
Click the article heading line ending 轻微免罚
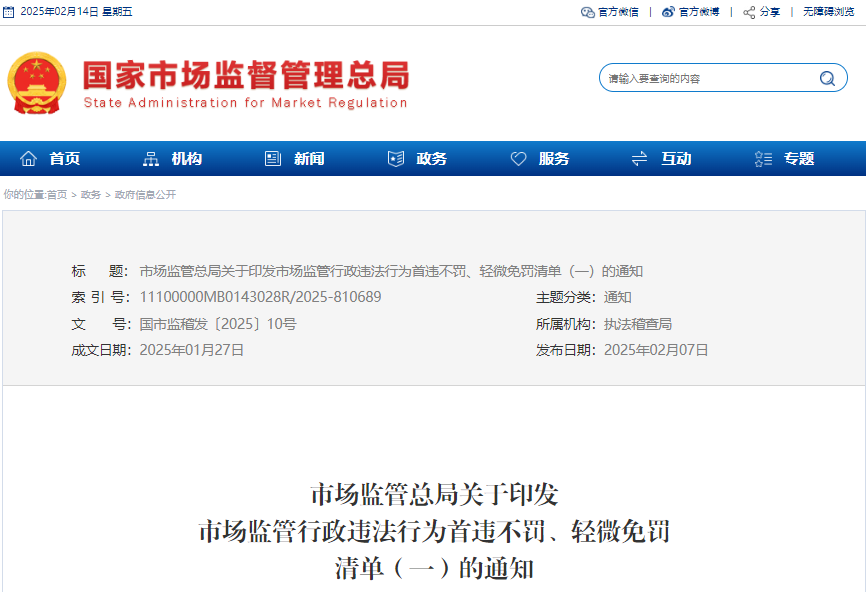434,531
